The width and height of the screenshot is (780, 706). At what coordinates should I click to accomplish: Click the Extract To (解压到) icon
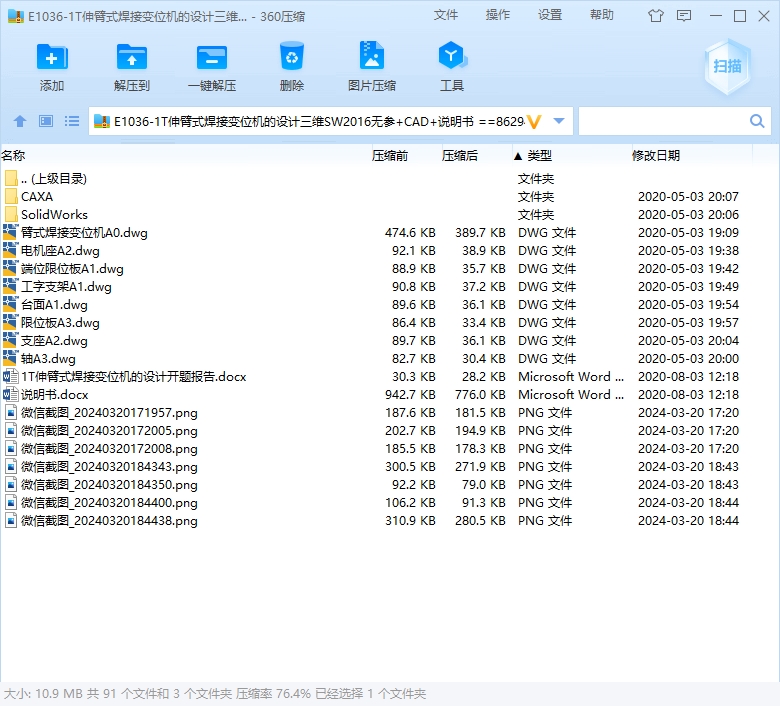click(132, 57)
